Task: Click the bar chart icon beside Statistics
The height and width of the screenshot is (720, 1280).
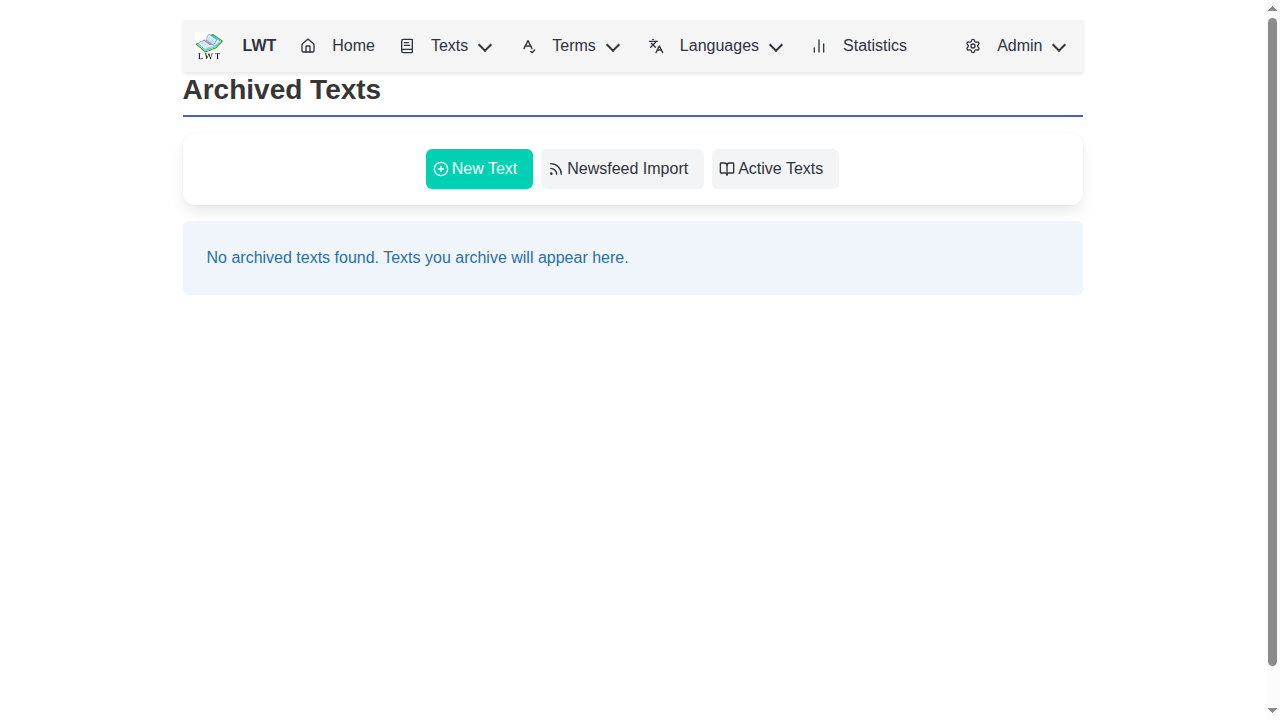Action: point(818,46)
